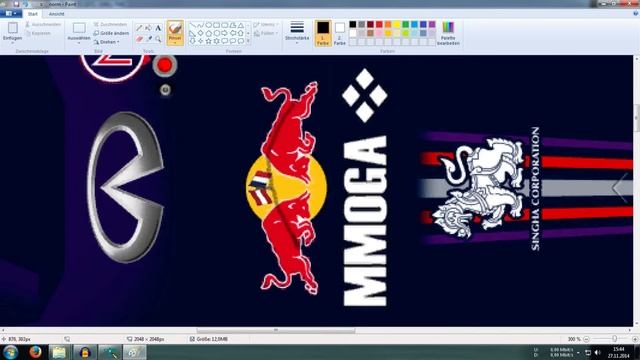Open the Windows Start orb
640x360 pixels.
[10, 352]
